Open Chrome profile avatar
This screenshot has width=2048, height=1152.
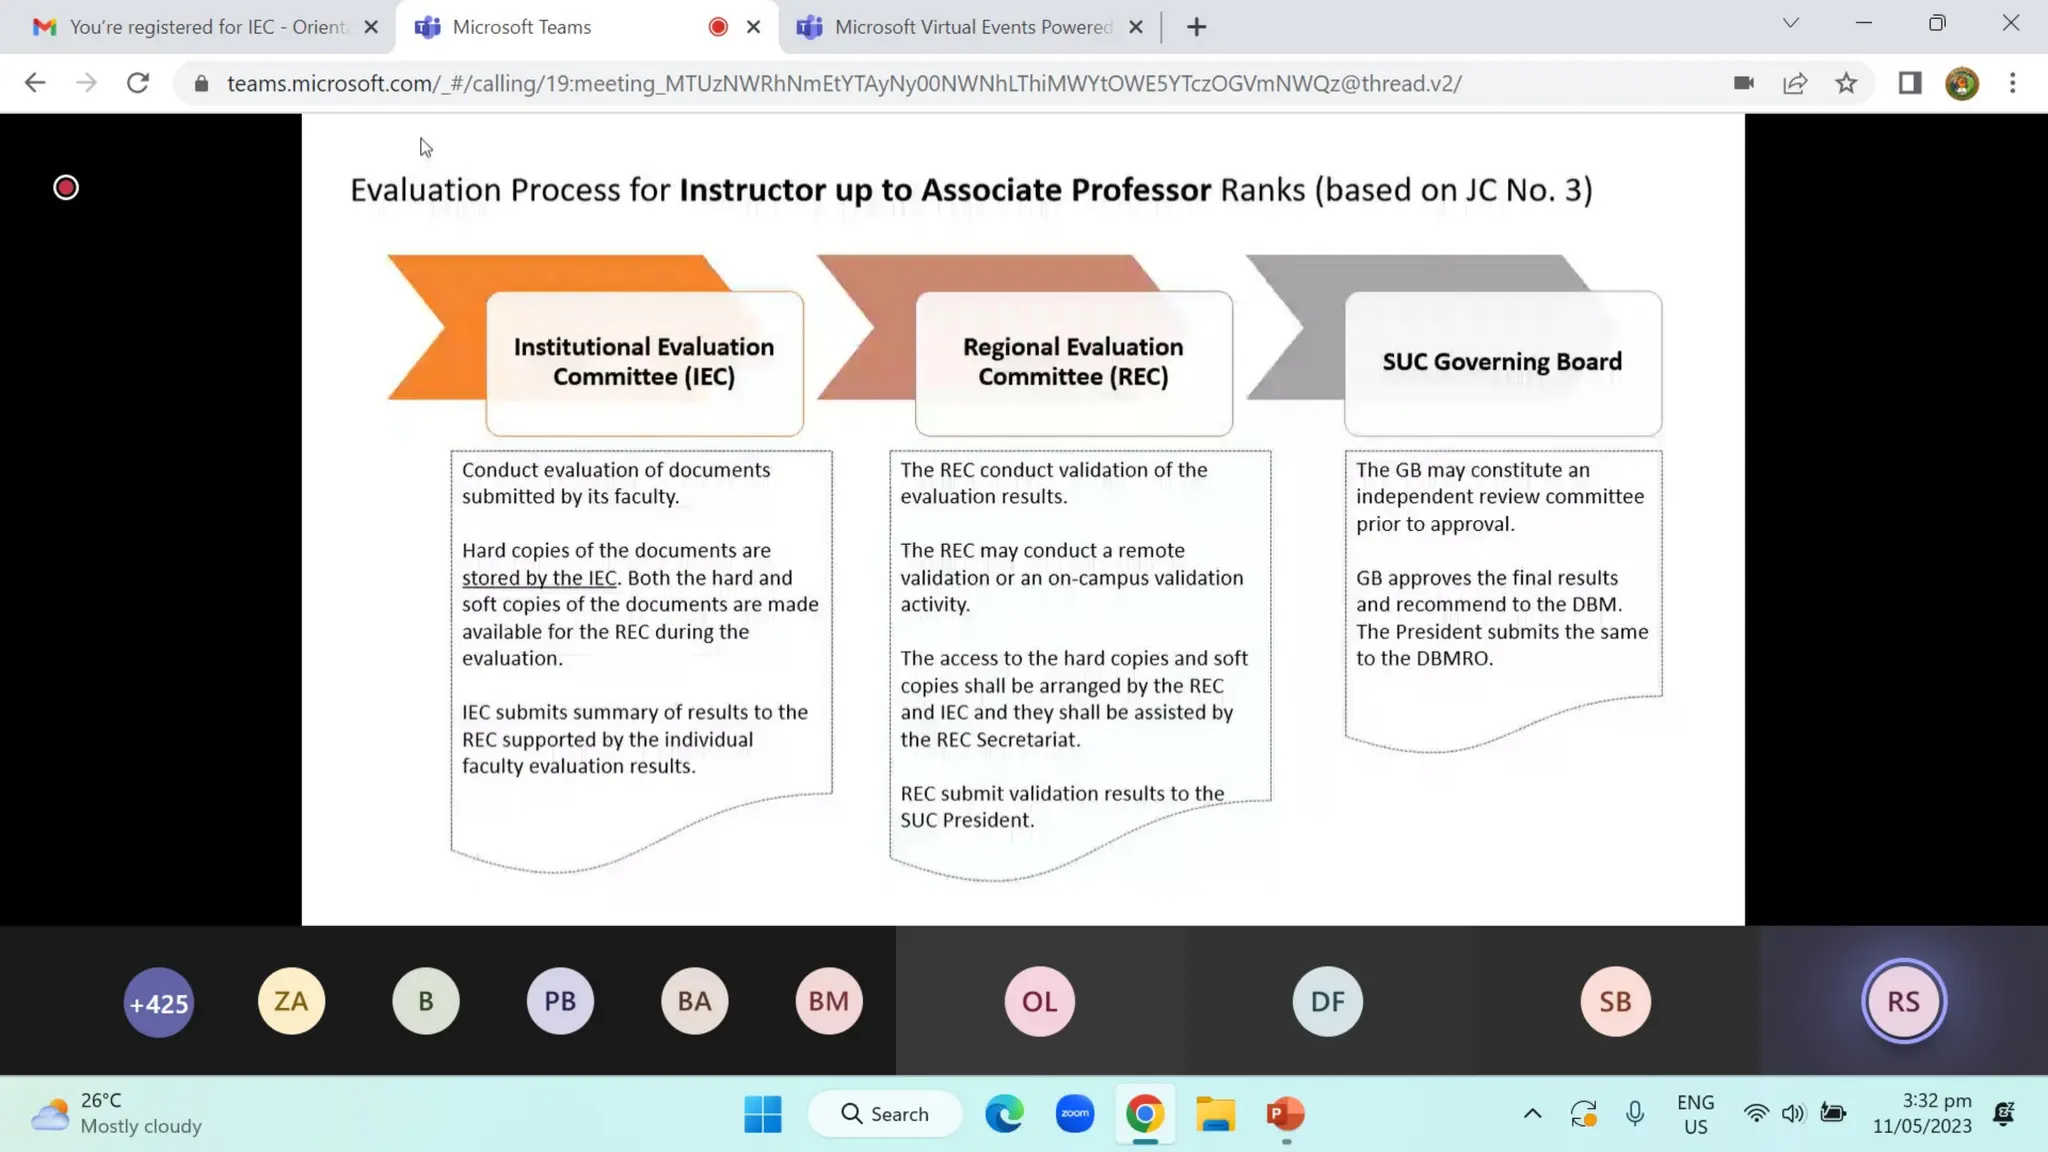tap(1961, 83)
